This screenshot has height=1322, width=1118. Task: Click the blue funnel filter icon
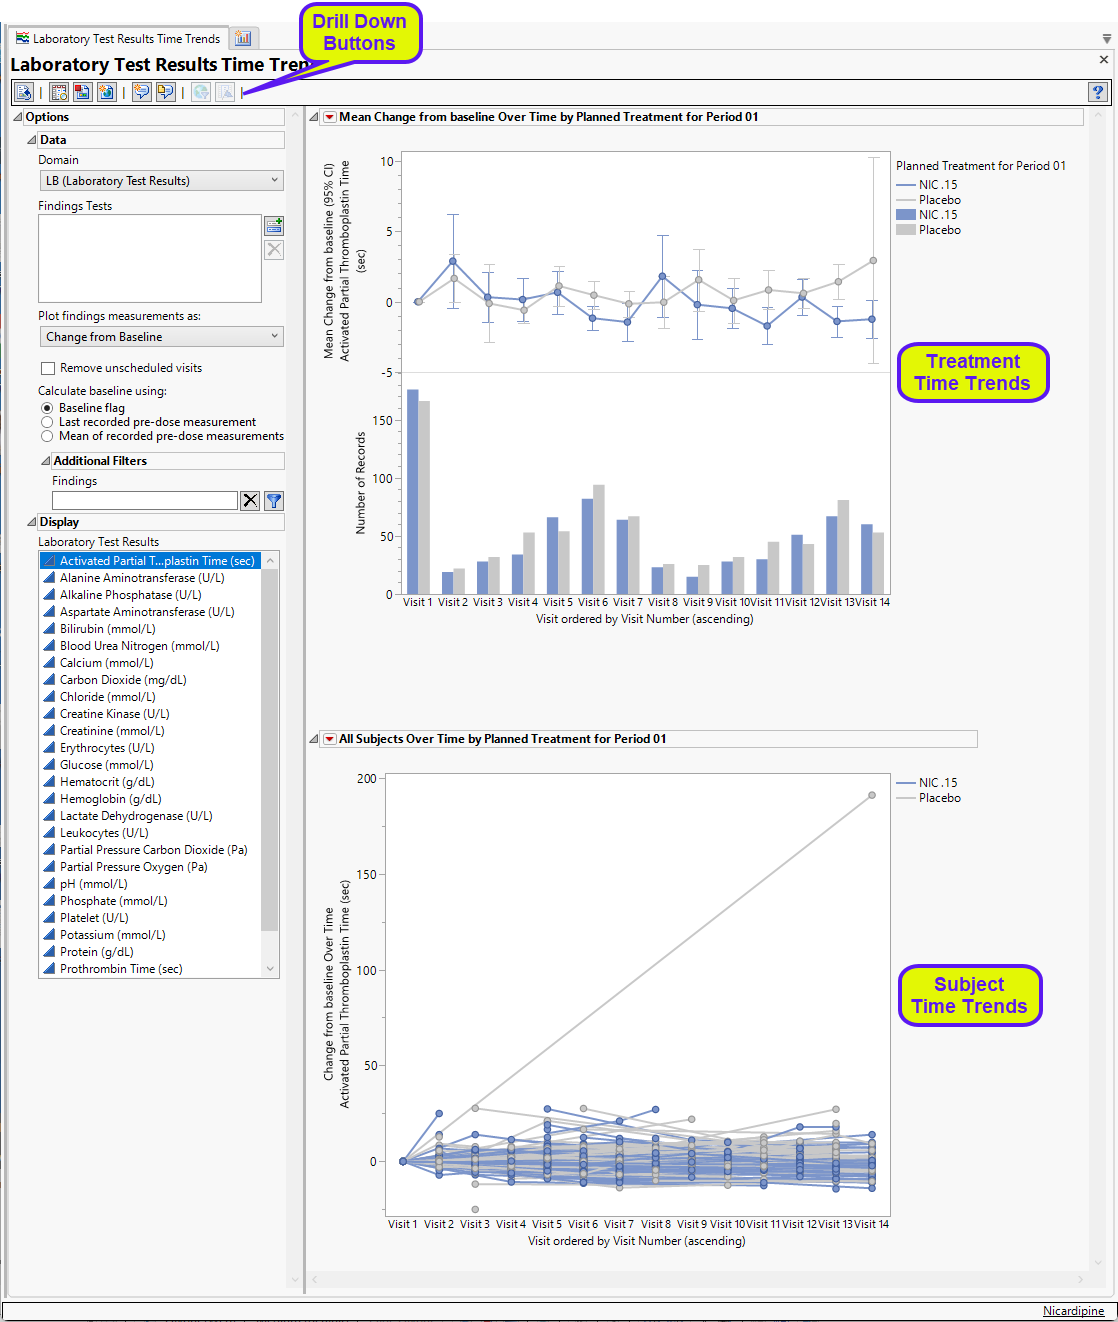point(273,501)
